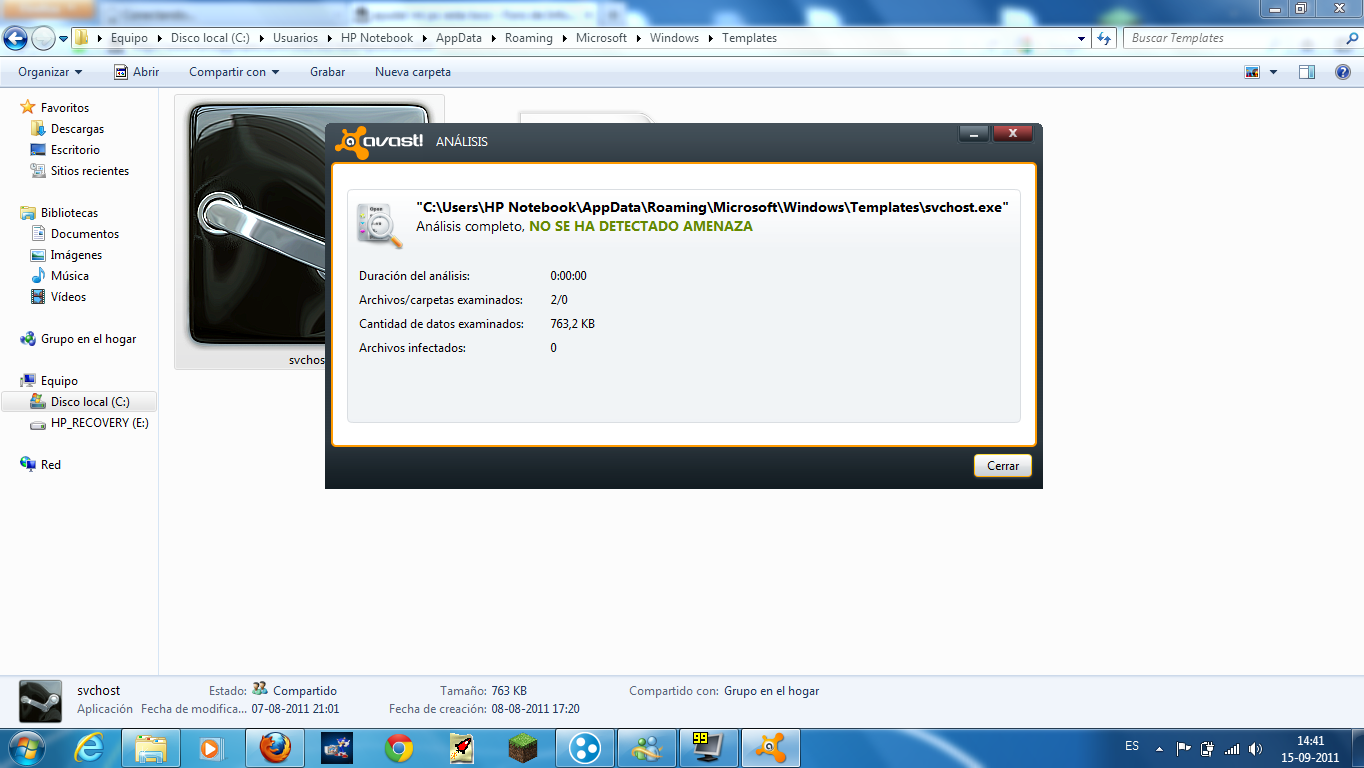Screen dimensions: 1364x768
Task: Switch to Windows Explorer on the taskbar
Action: 150,747
